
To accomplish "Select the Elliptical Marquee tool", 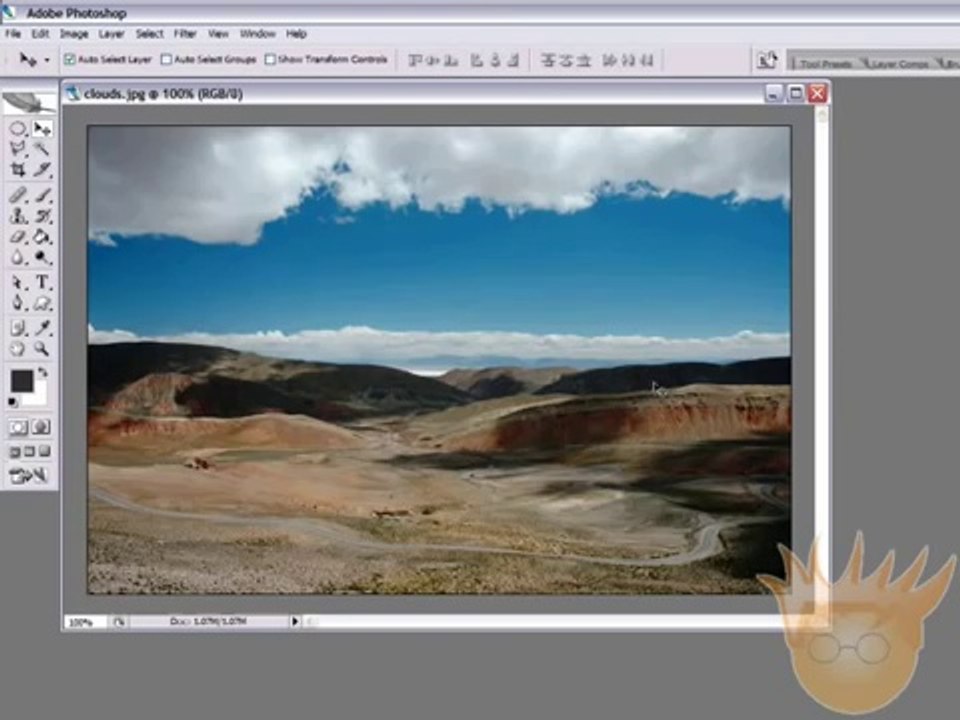I will (x=18, y=129).
